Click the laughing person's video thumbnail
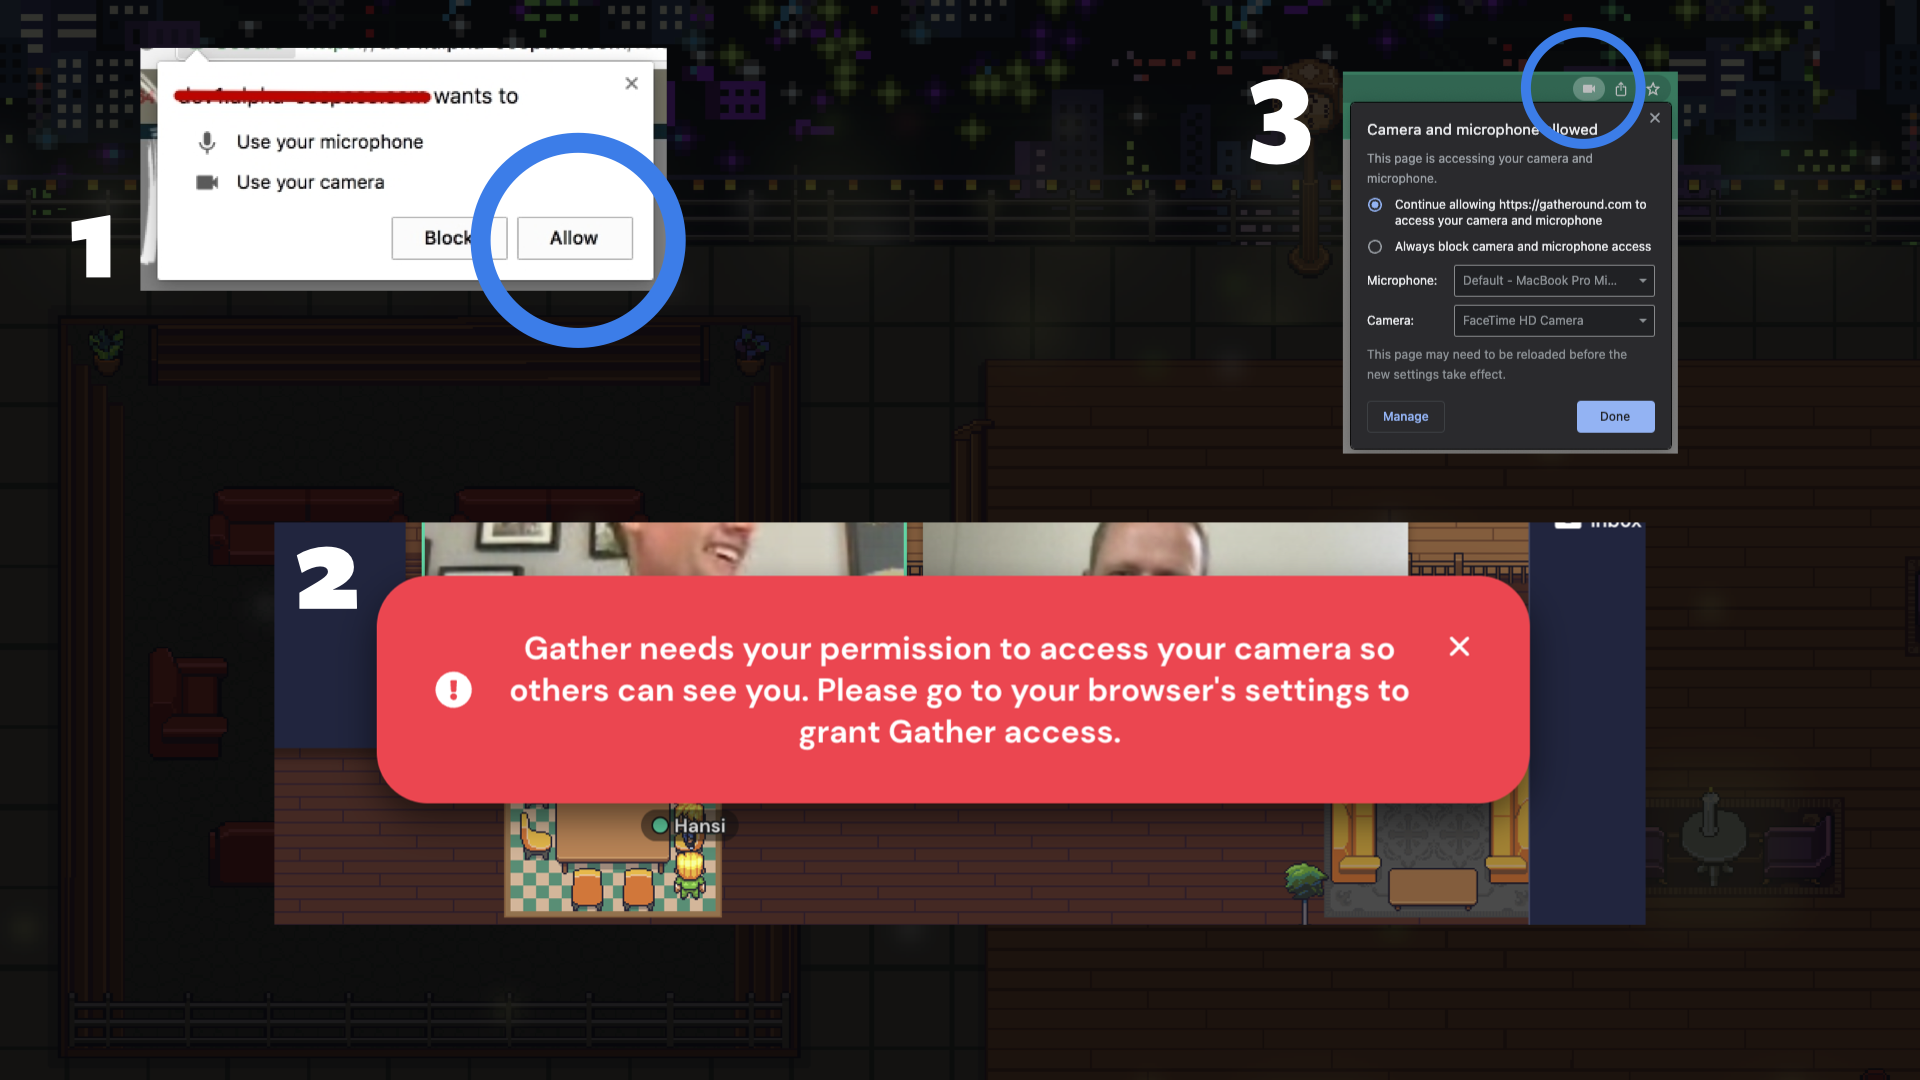This screenshot has width=1920, height=1080. (x=664, y=549)
